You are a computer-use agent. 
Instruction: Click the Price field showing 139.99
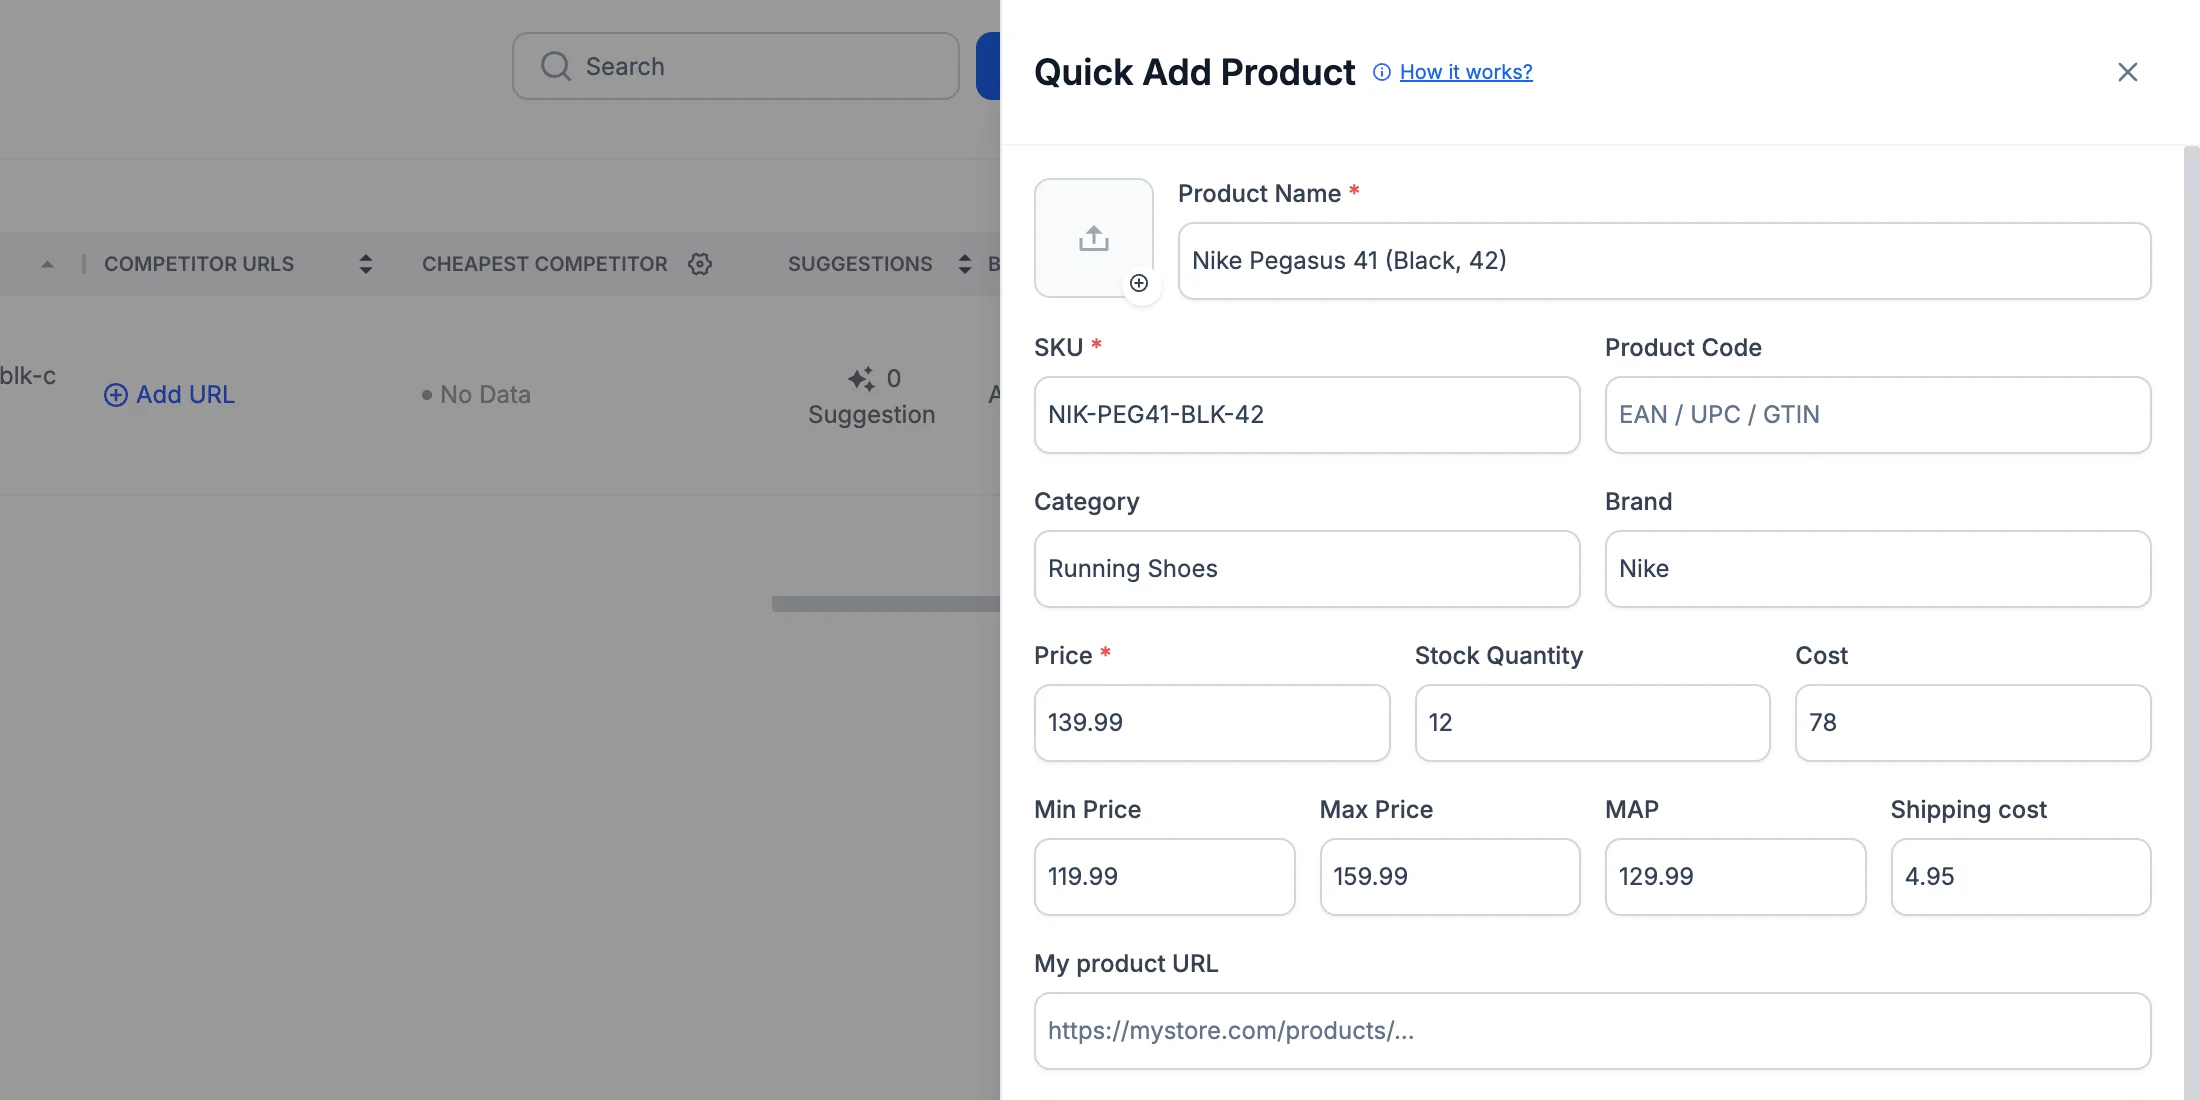click(1212, 723)
